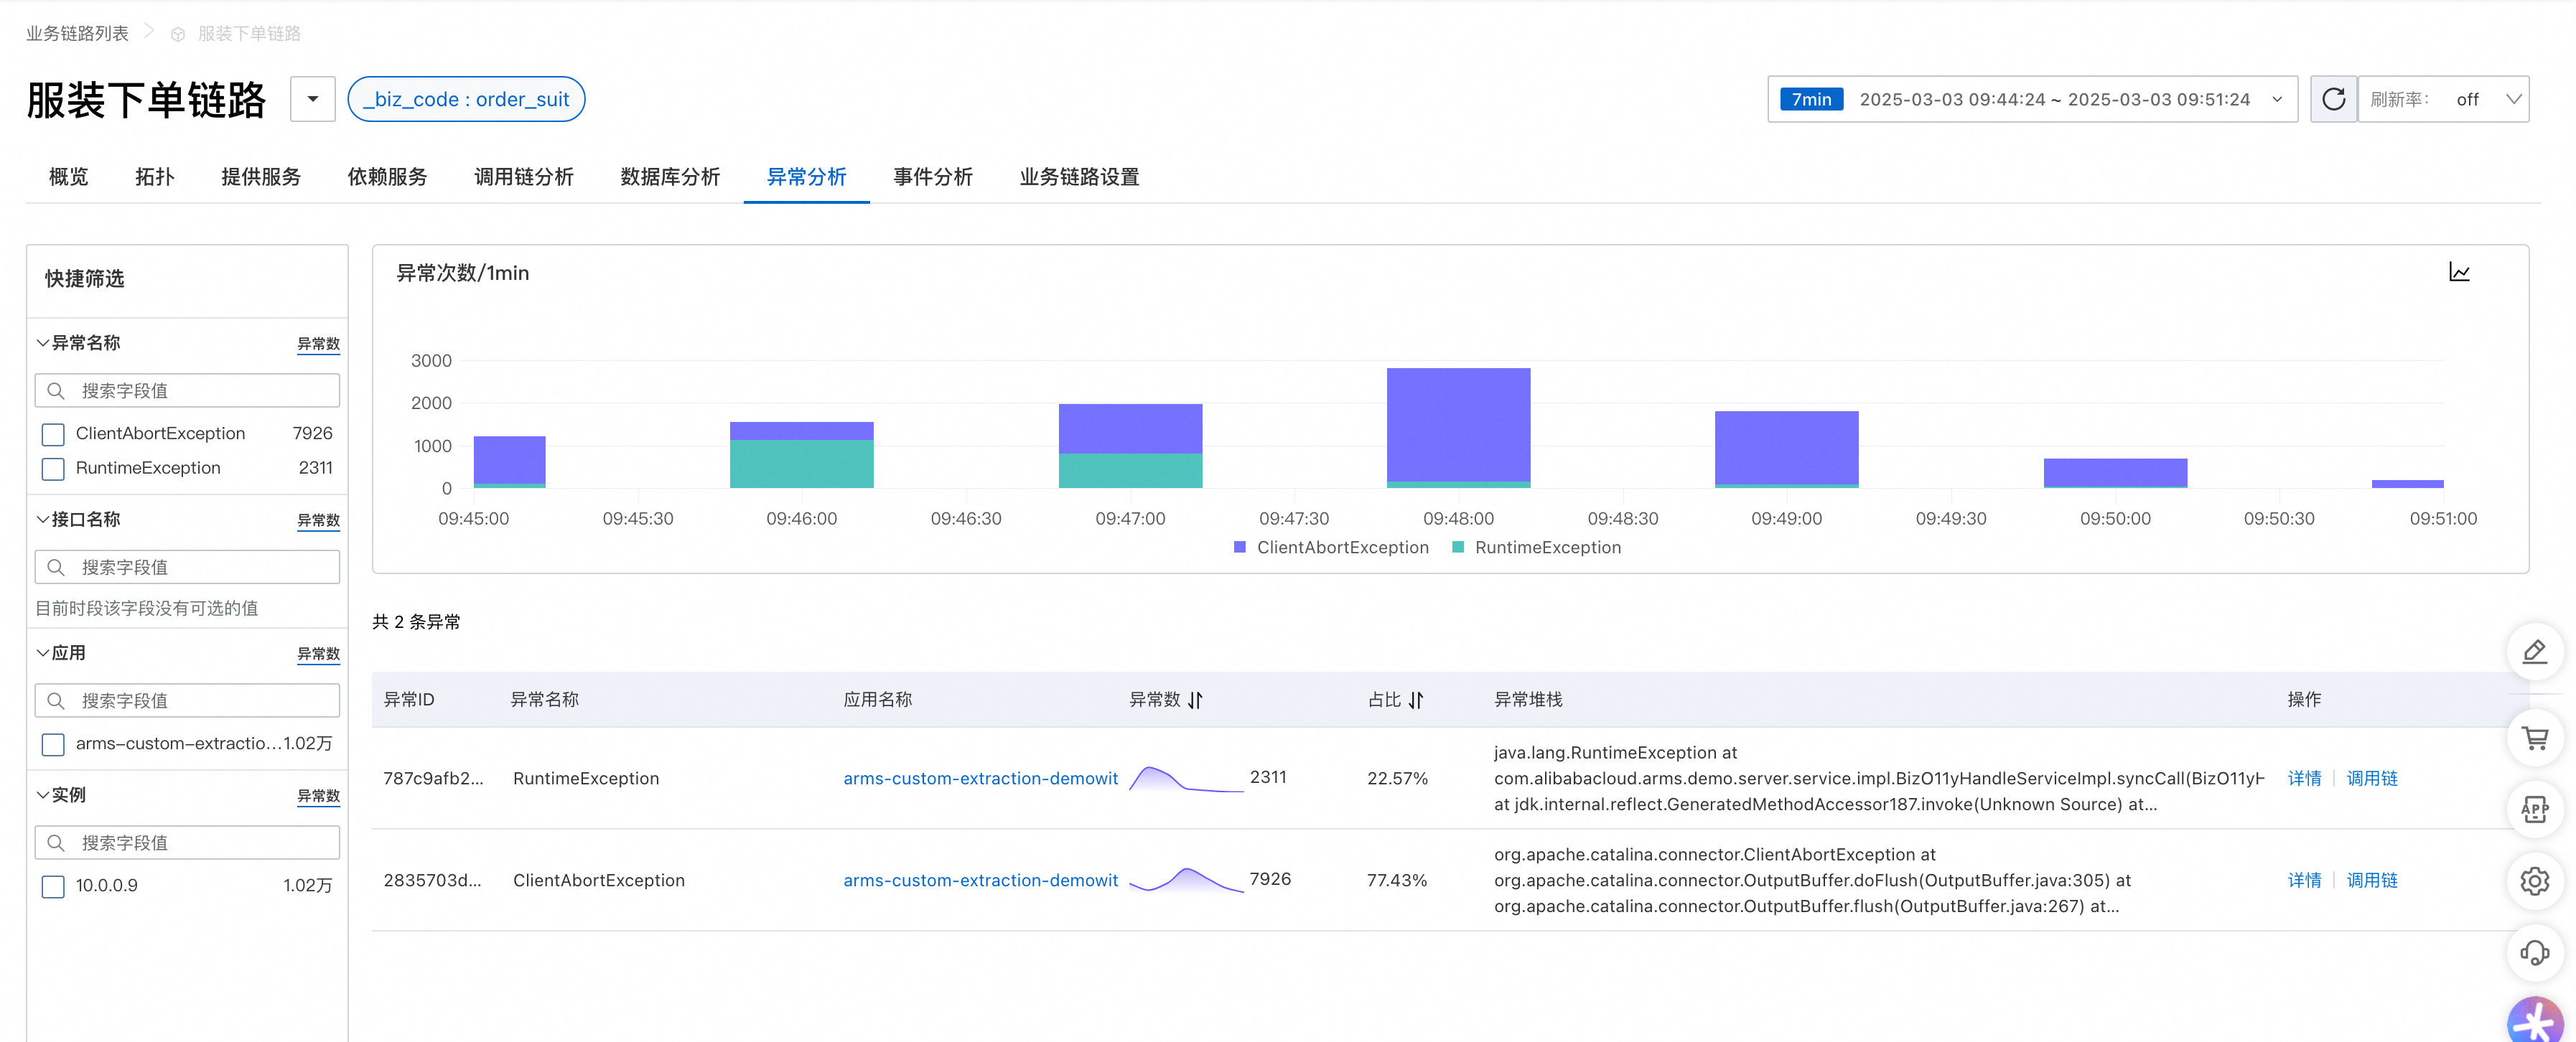Click the edit pencil floating icon
This screenshot has width=2576, height=1042.
[x=2534, y=652]
